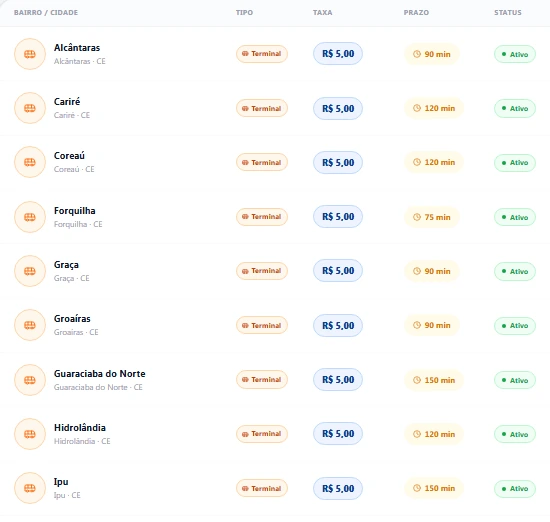Select the bus icon for Coreaú
Screen dimensions: 550x522
30,162
